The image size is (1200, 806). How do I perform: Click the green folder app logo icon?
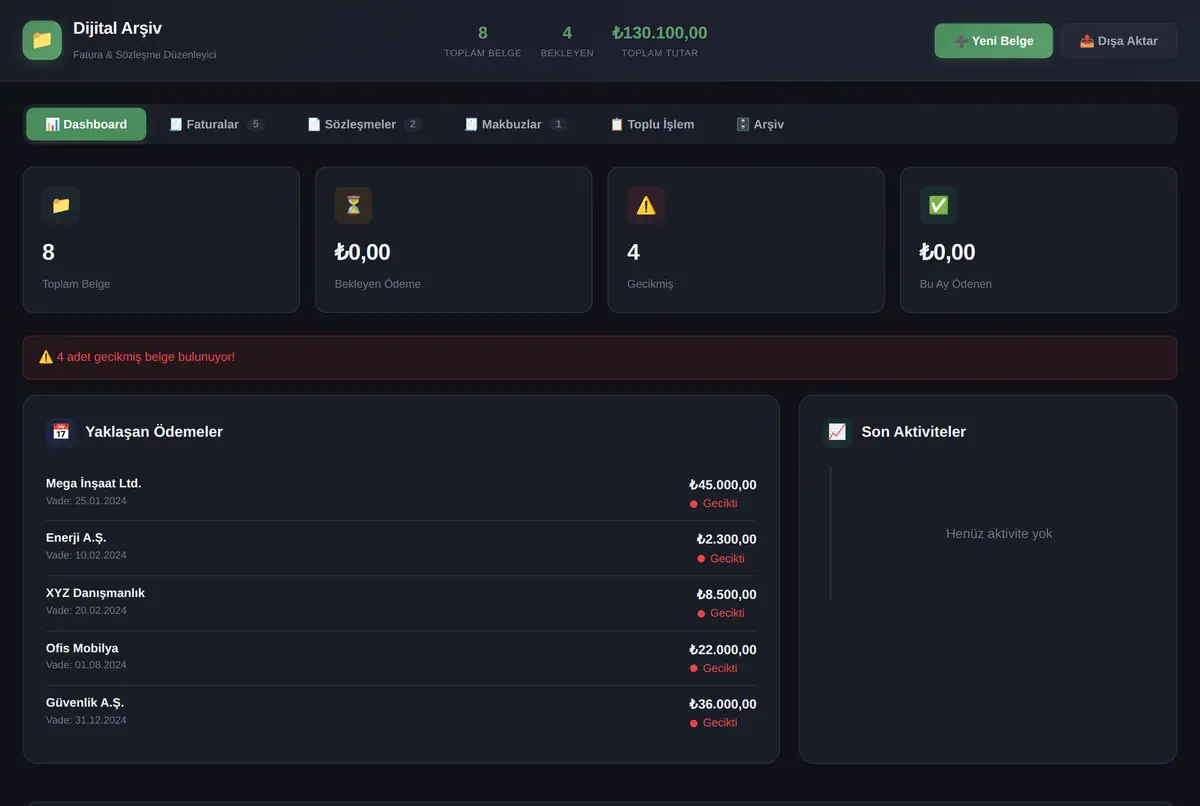(42, 40)
